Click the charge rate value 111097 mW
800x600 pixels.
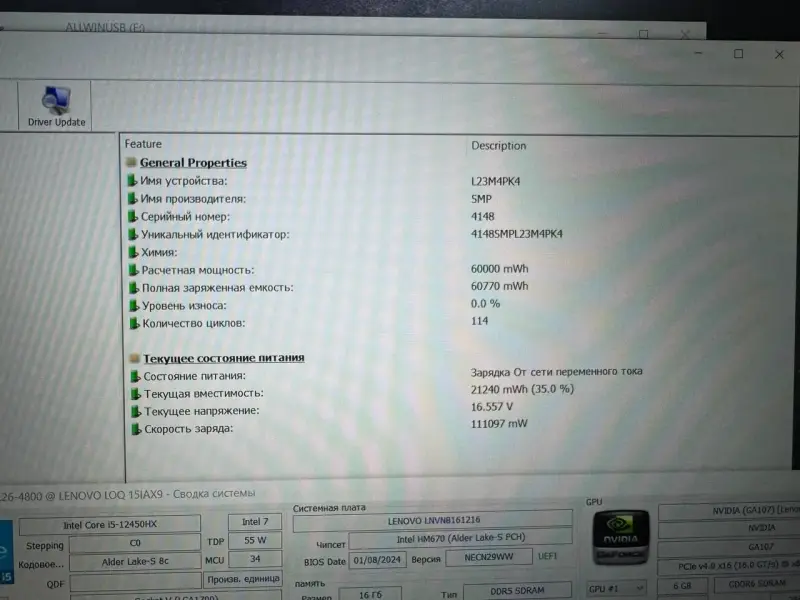(499, 423)
